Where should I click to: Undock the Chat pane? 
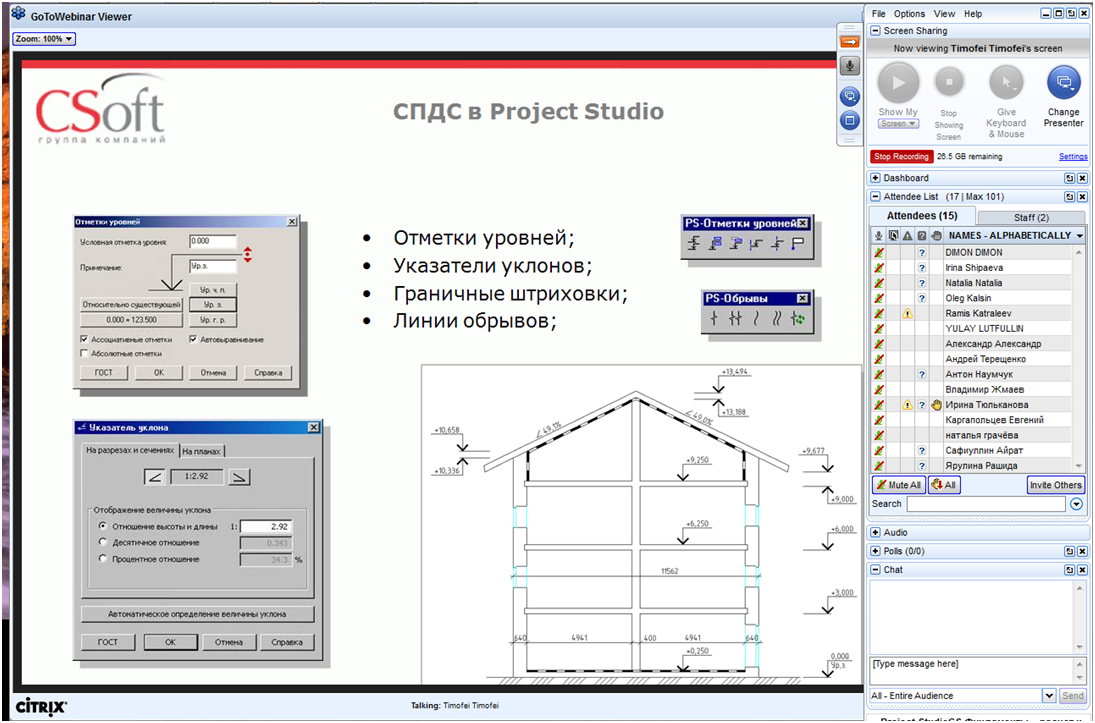1069,570
